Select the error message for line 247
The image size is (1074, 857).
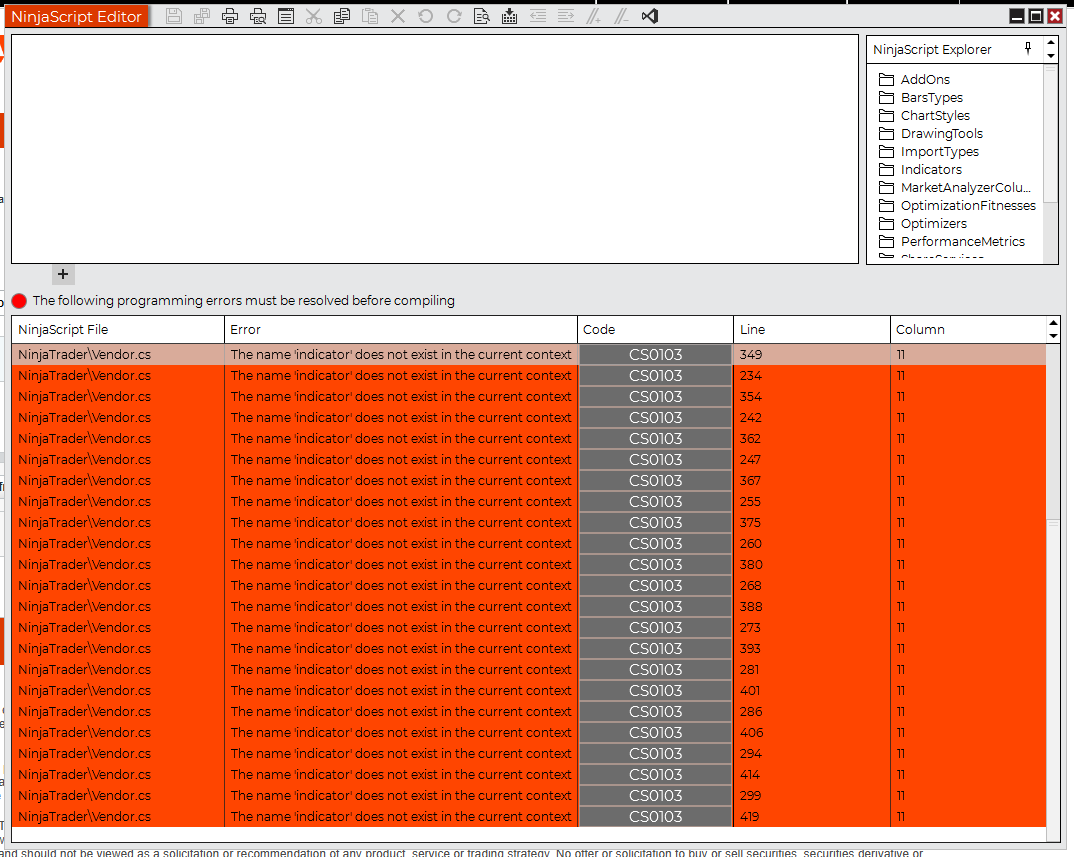point(401,460)
